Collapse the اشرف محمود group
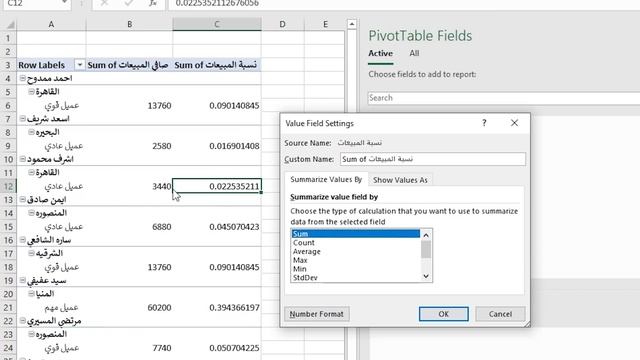The image size is (640, 360). [x=23, y=159]
